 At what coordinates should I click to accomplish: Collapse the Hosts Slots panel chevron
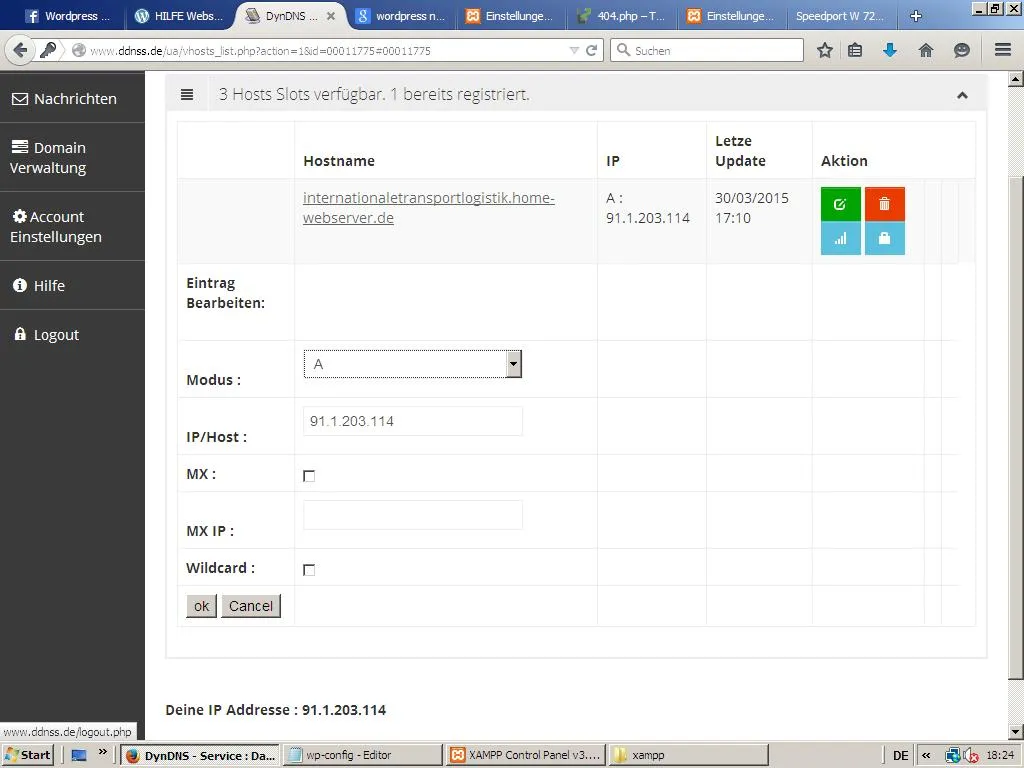click(962, 95)
